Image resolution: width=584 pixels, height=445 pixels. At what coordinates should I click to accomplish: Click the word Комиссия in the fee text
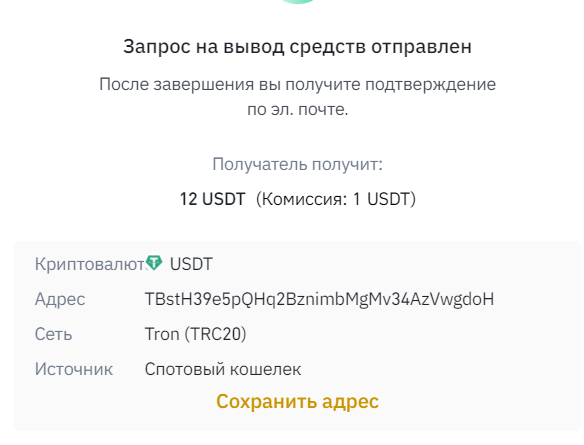tap(304, 199)
